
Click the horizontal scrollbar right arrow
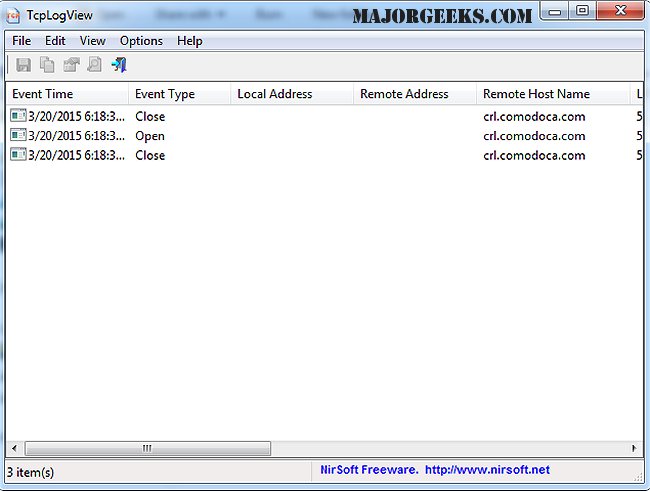(634, 448)
